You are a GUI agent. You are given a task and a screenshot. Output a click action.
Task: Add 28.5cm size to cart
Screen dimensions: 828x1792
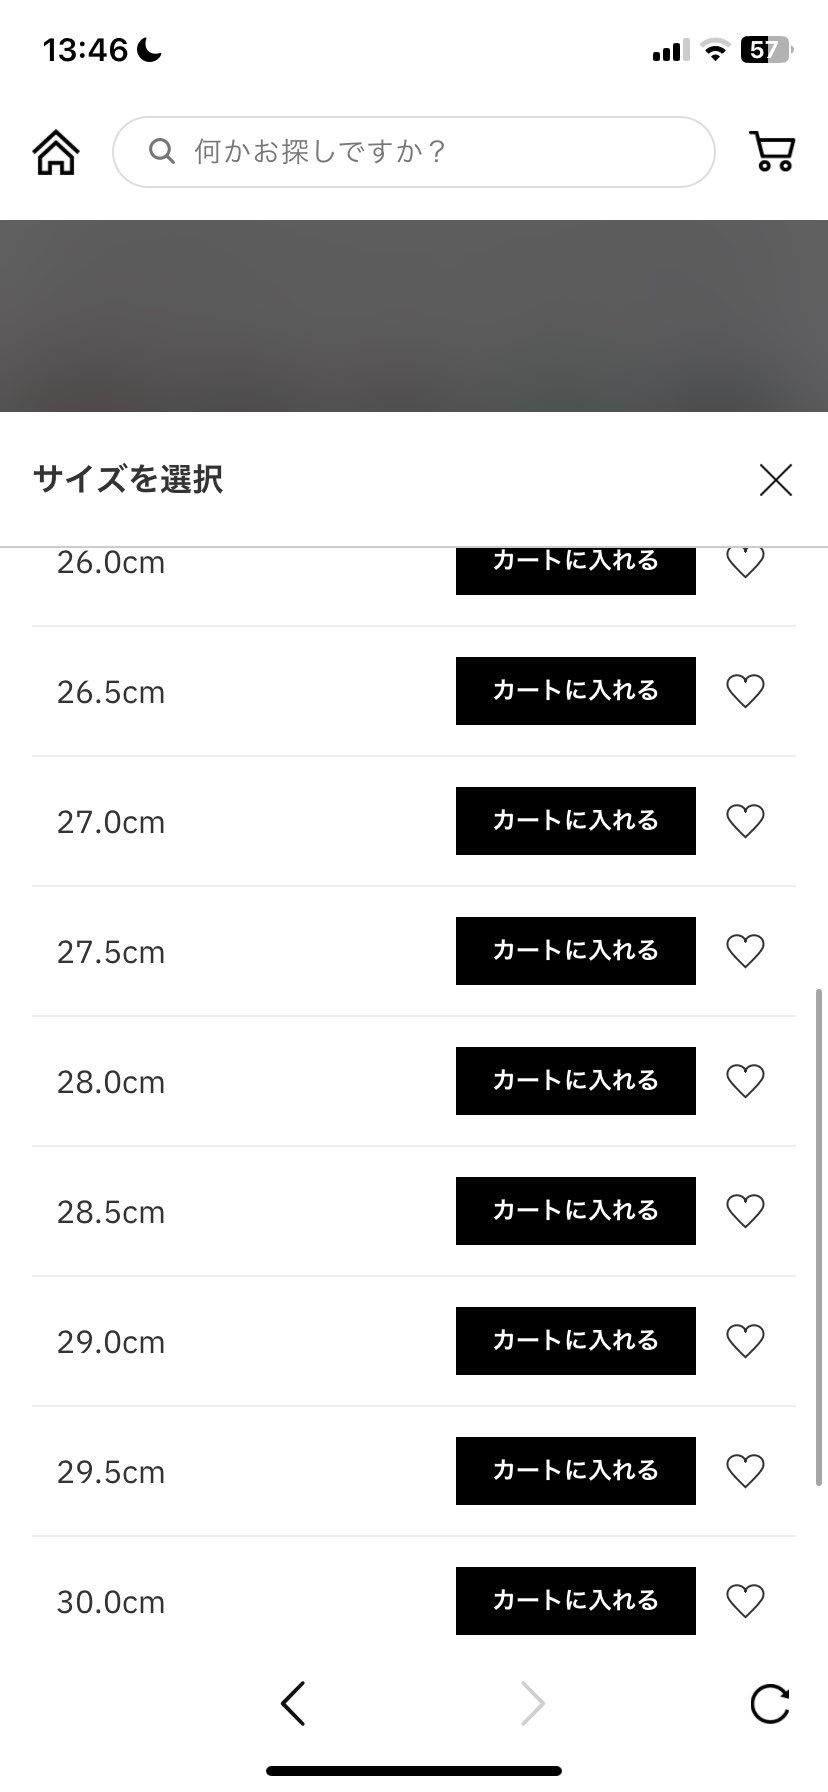(x=576, y=1211)
